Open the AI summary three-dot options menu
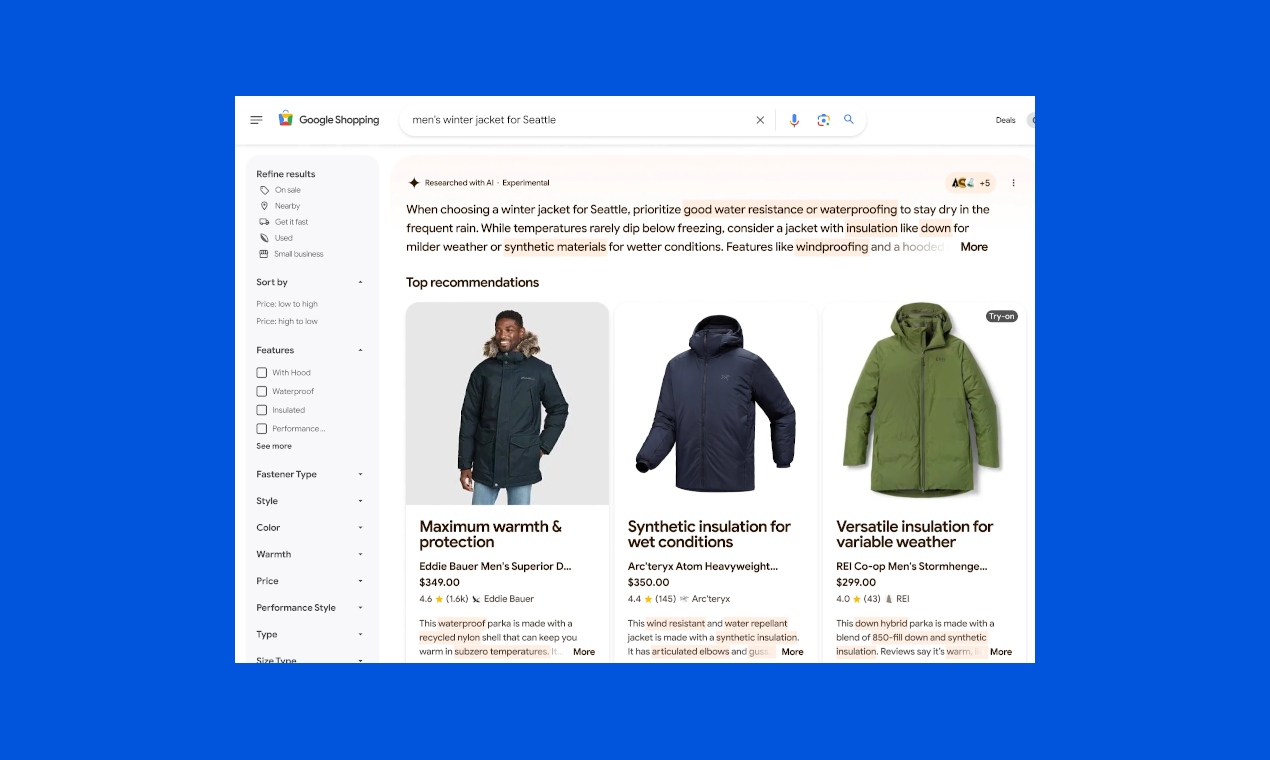Viewport: 1270px width, 760px height. [x=1013, y=182]
